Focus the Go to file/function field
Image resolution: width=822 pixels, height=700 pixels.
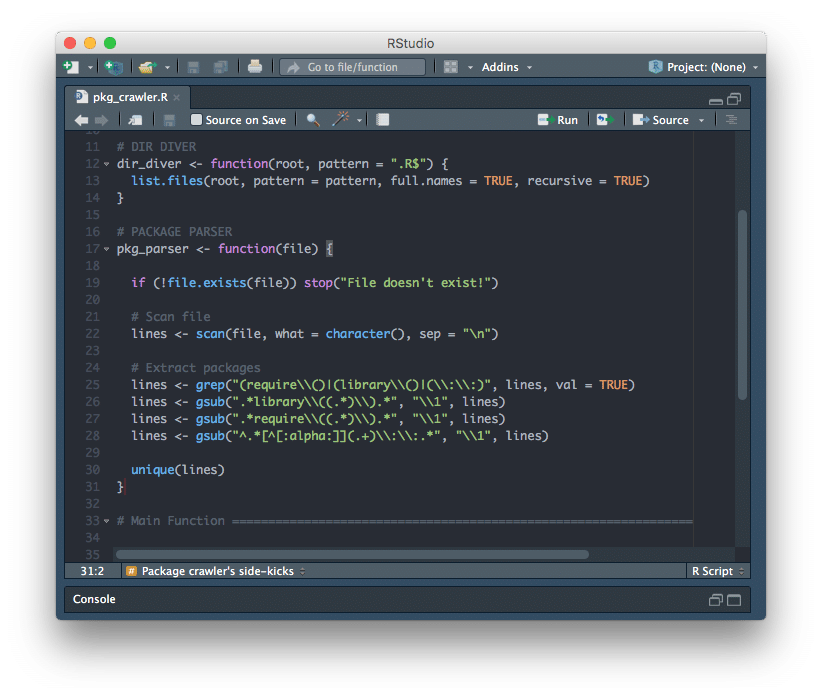pos(352,67)
